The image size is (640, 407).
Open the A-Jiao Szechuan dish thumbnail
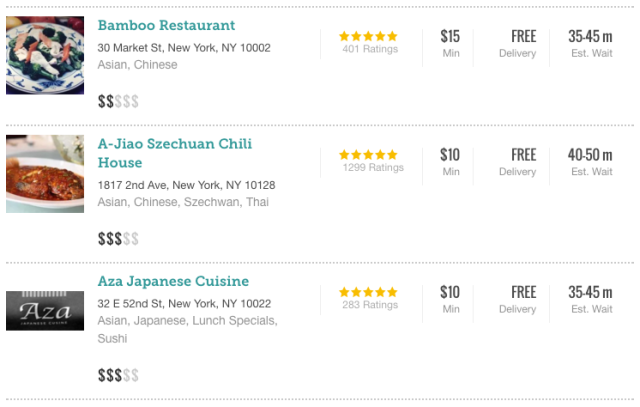45,174
